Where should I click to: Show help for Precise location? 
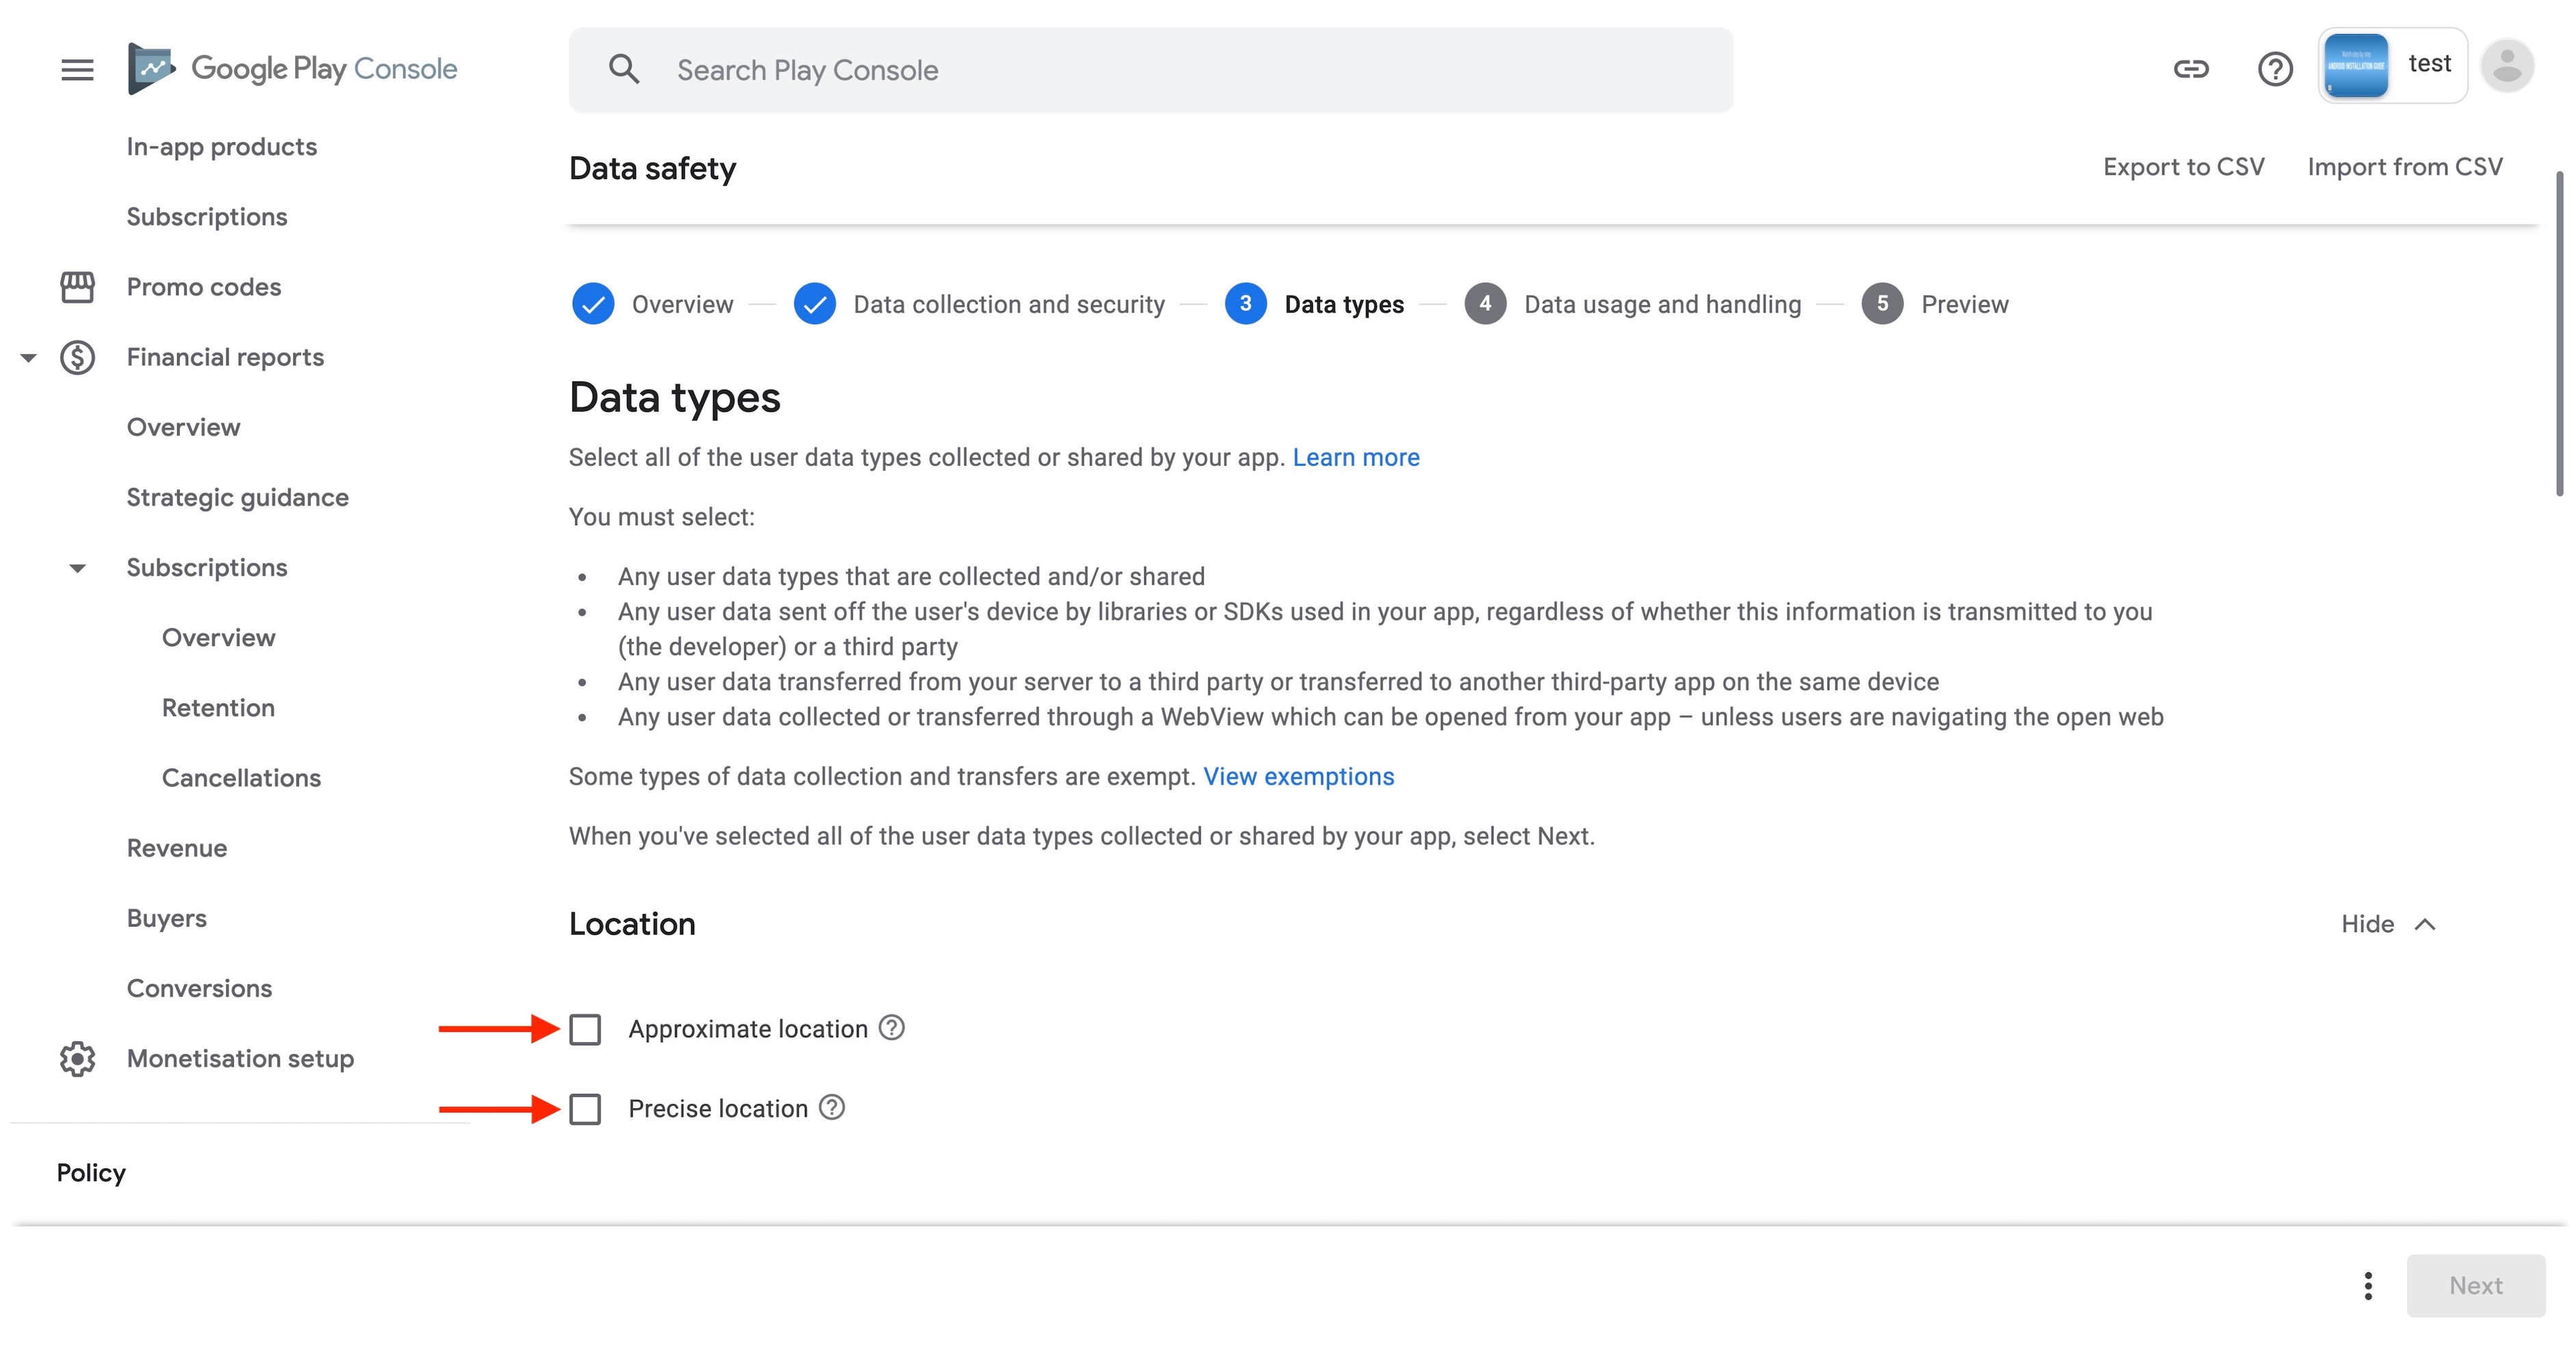832,1107
